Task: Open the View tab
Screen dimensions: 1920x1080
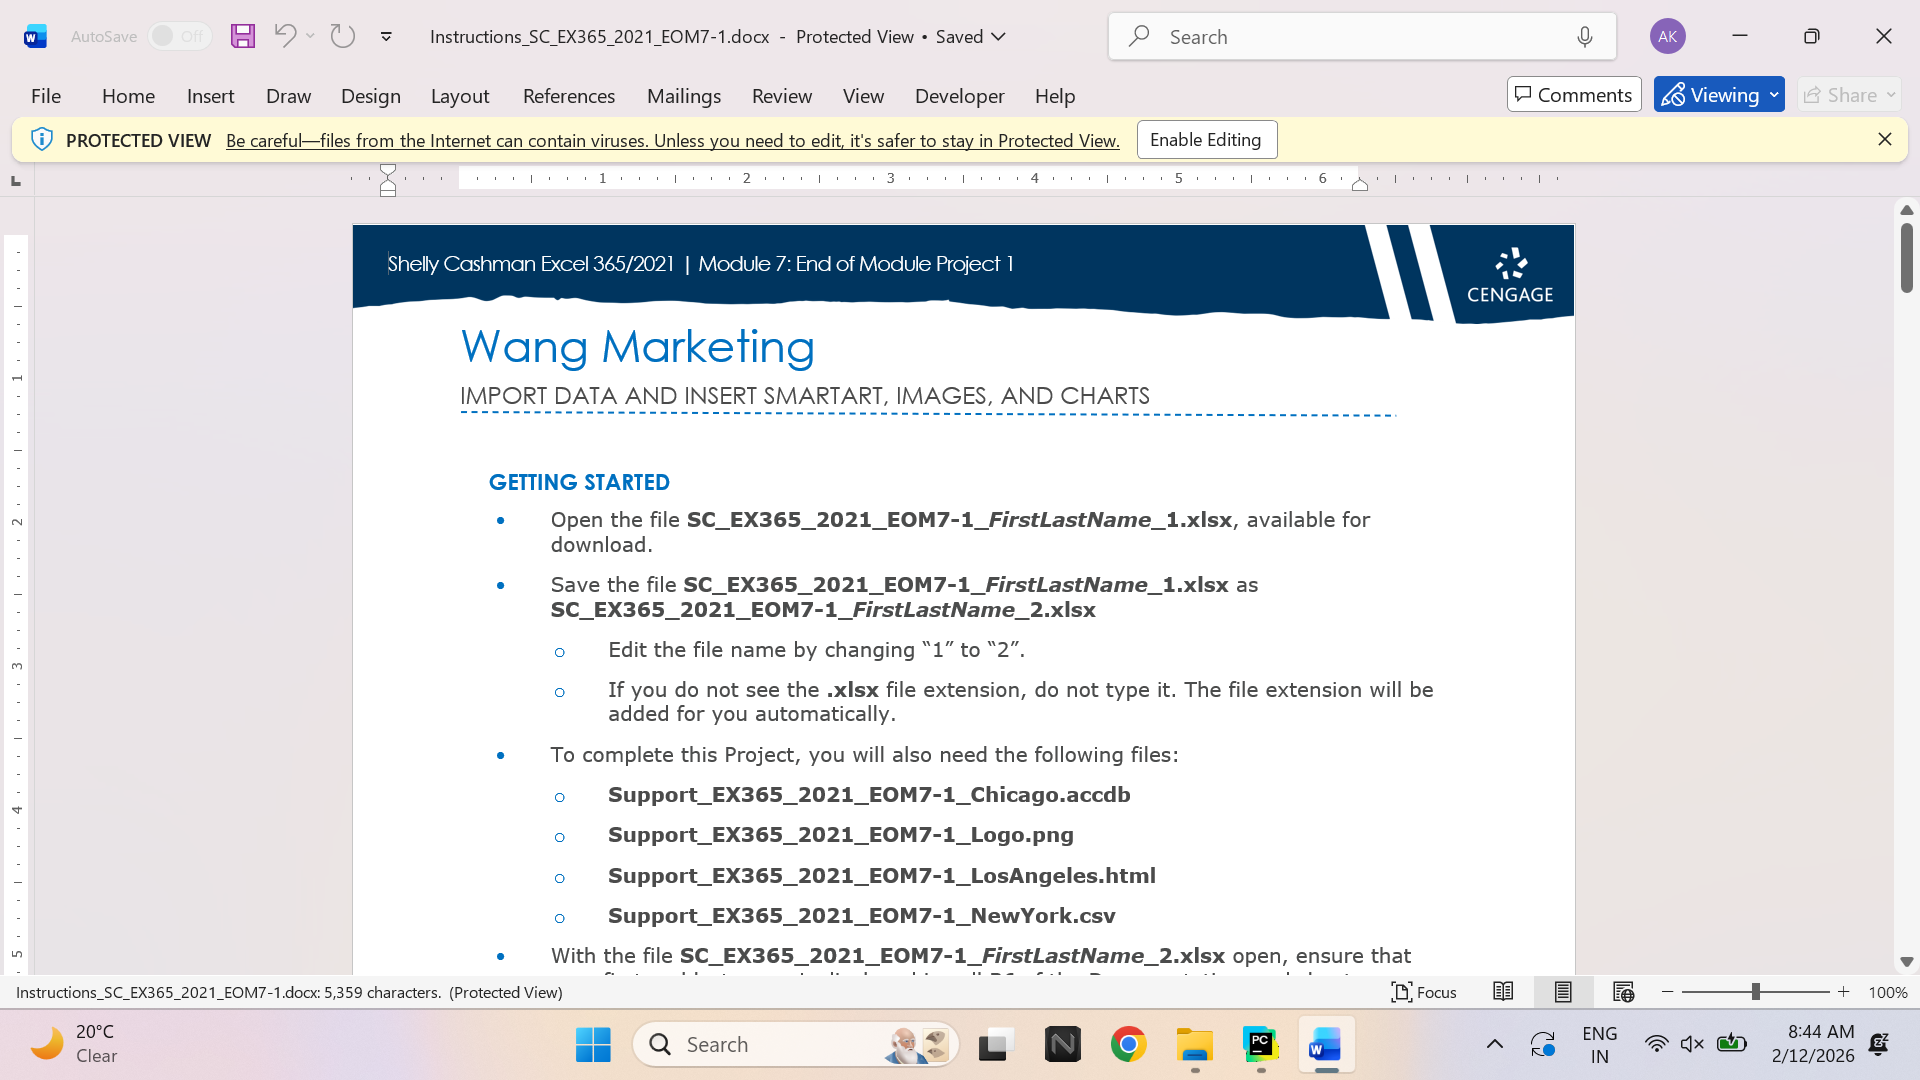Action: pyautogui.click(x=863, y=96)
